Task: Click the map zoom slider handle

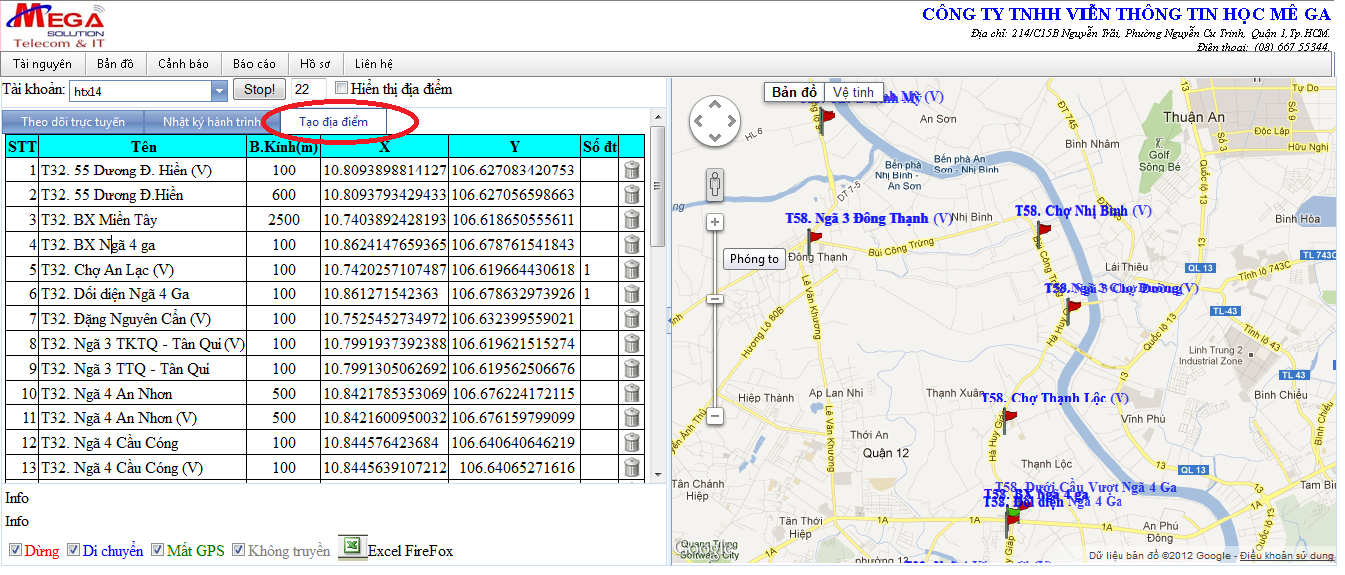Action: (715, 299)
